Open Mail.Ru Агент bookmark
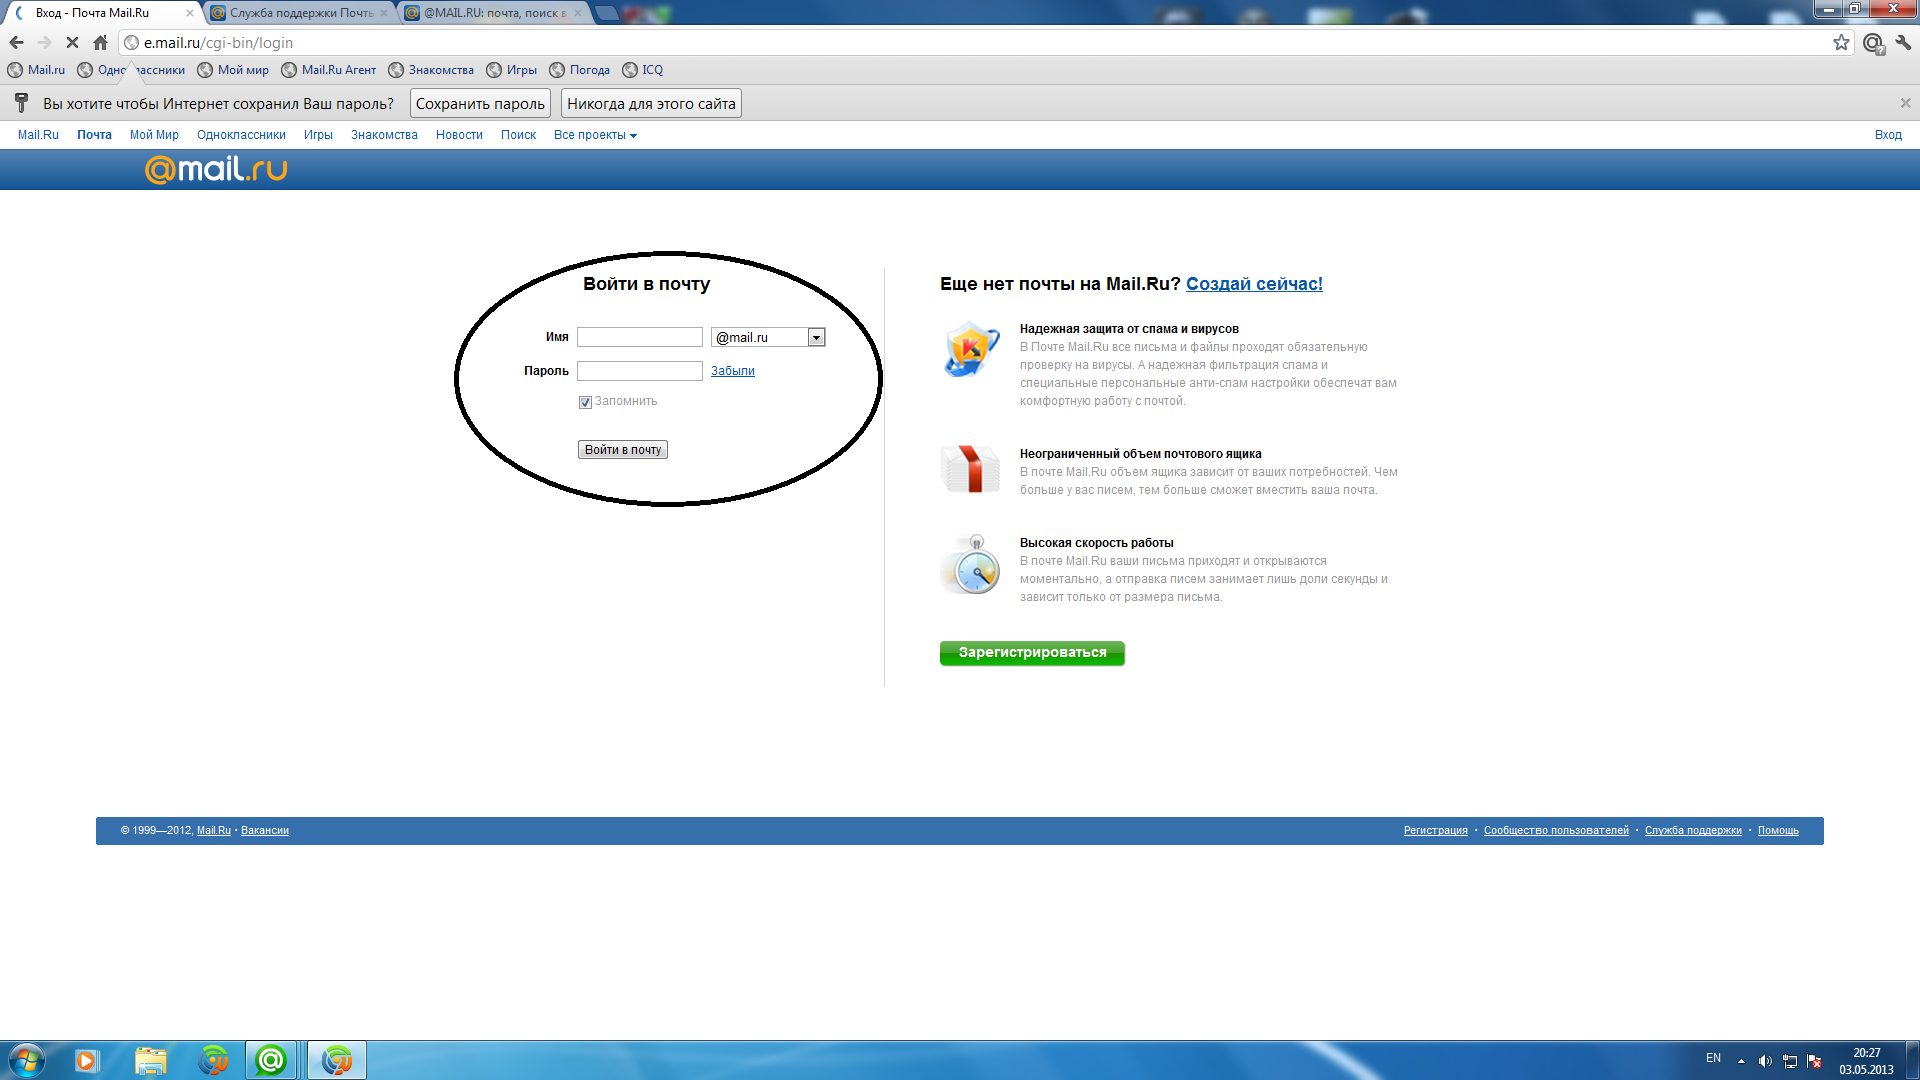The image size is (1920, 1080). click(329, 70)
